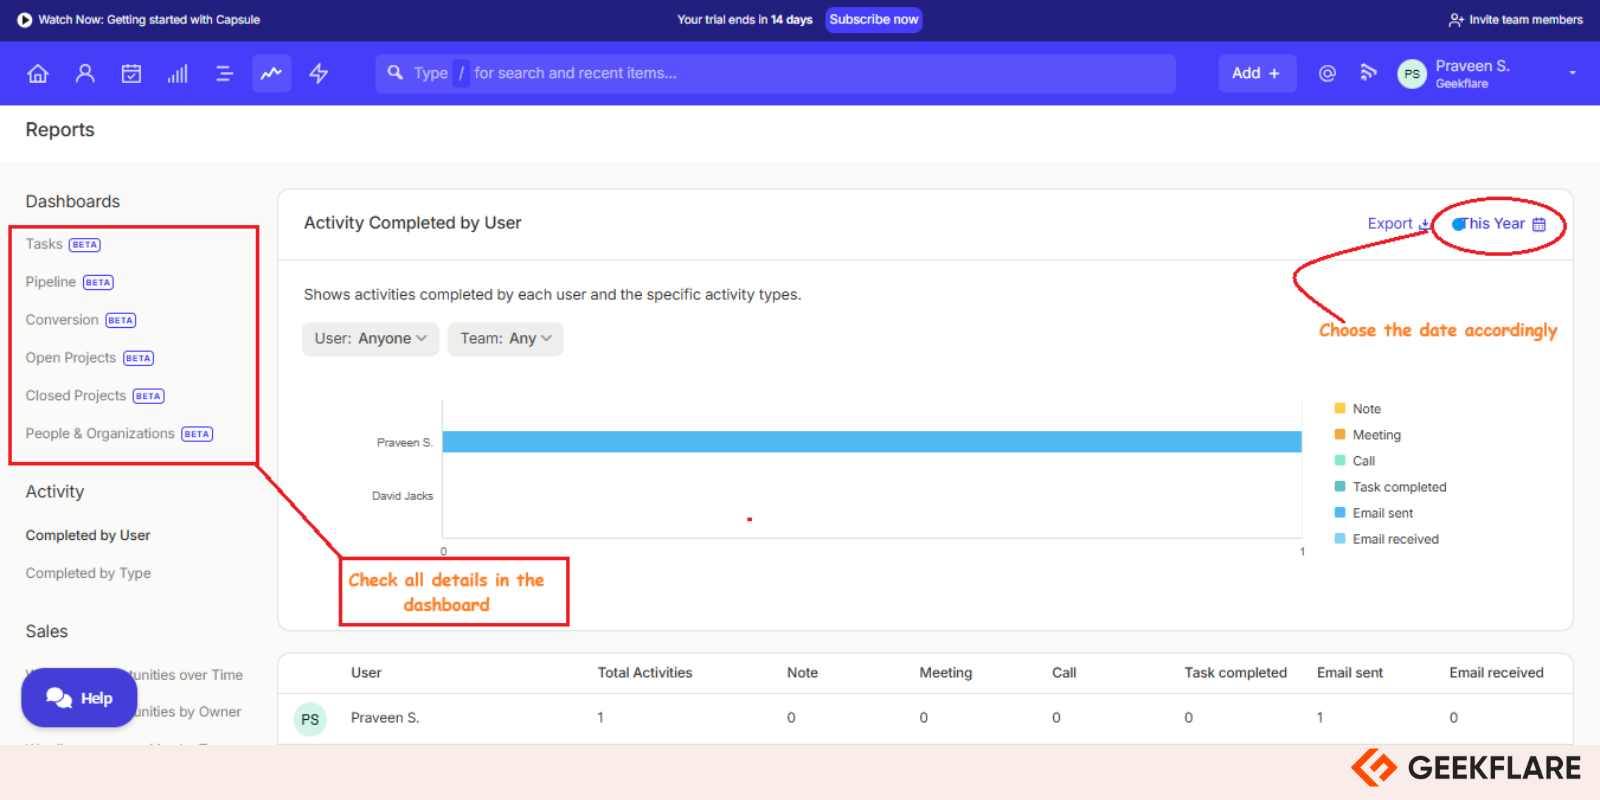Click the Email received column header

point(1496,673)
